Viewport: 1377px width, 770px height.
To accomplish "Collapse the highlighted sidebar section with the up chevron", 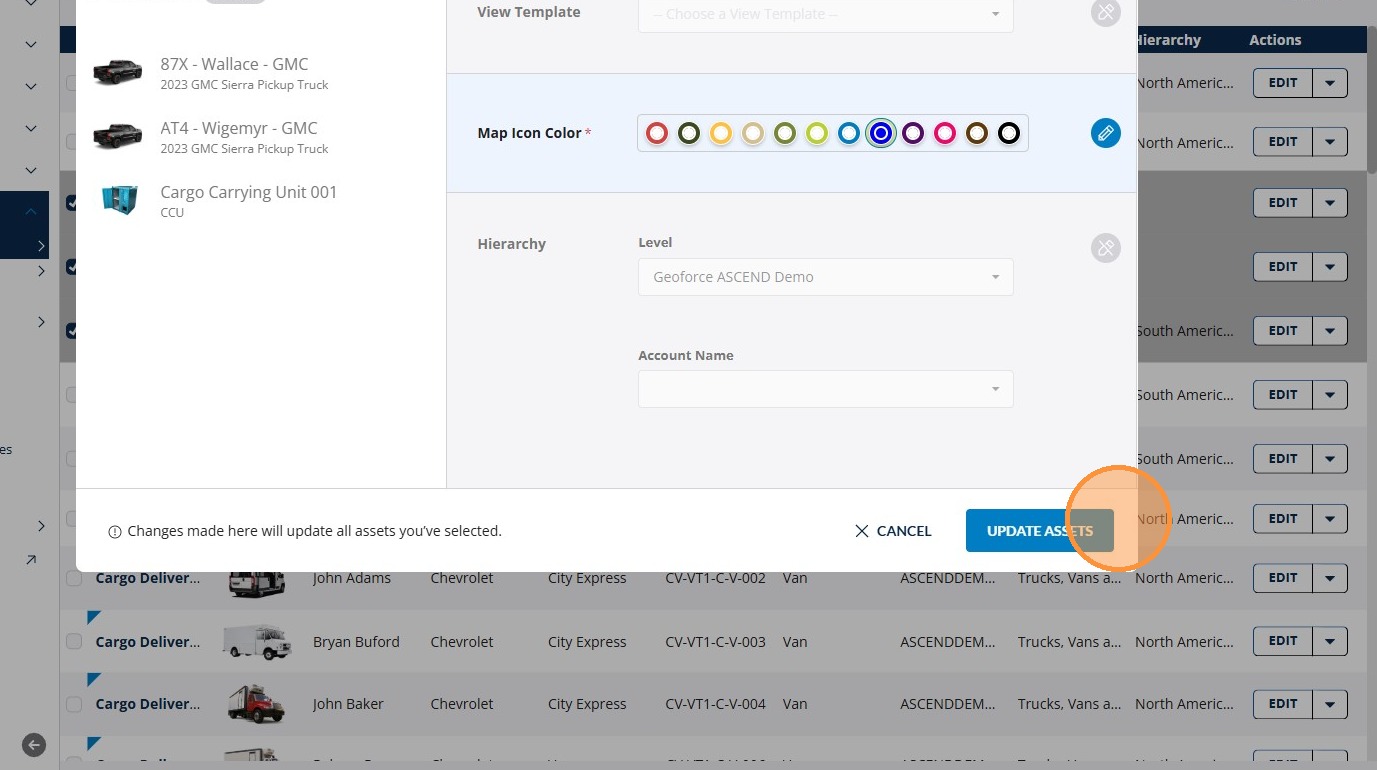I will click(x=31, y=211).
